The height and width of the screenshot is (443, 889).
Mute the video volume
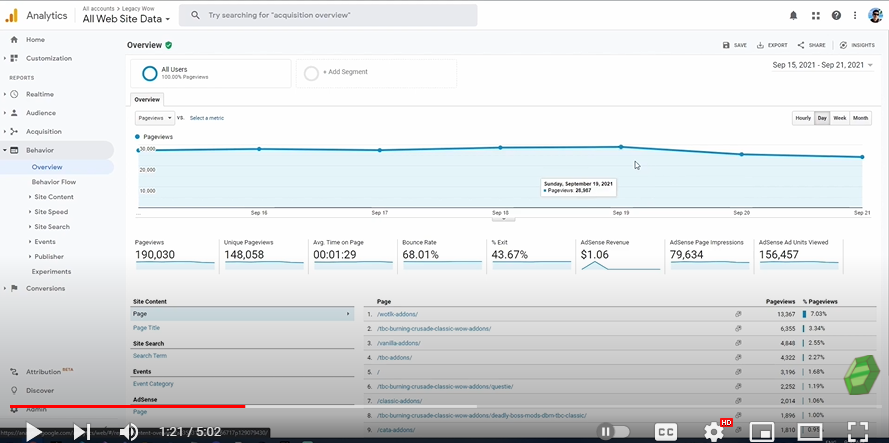pos(129,432)
